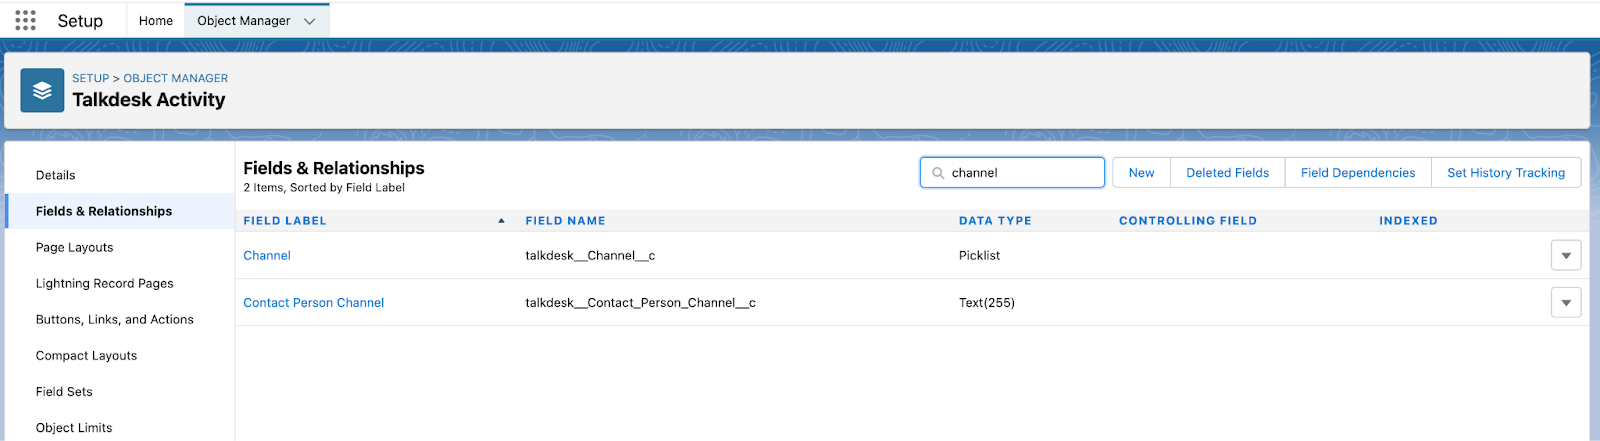Sort by the FIELD NAME column header

[565, 221]
